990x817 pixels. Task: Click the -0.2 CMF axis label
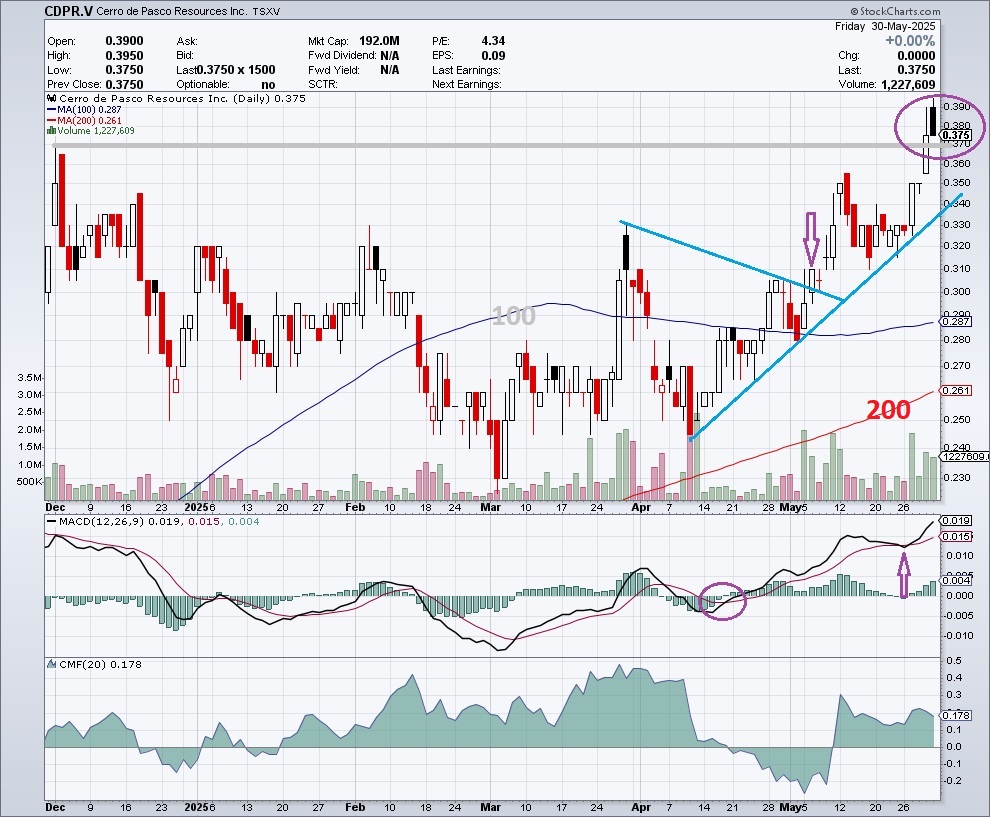click(953, 781)
